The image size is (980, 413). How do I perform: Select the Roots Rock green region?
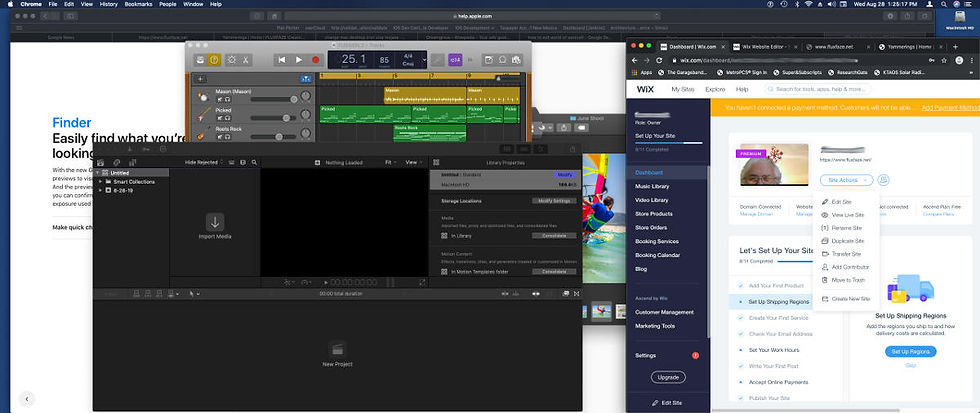[x=430, y=132]
